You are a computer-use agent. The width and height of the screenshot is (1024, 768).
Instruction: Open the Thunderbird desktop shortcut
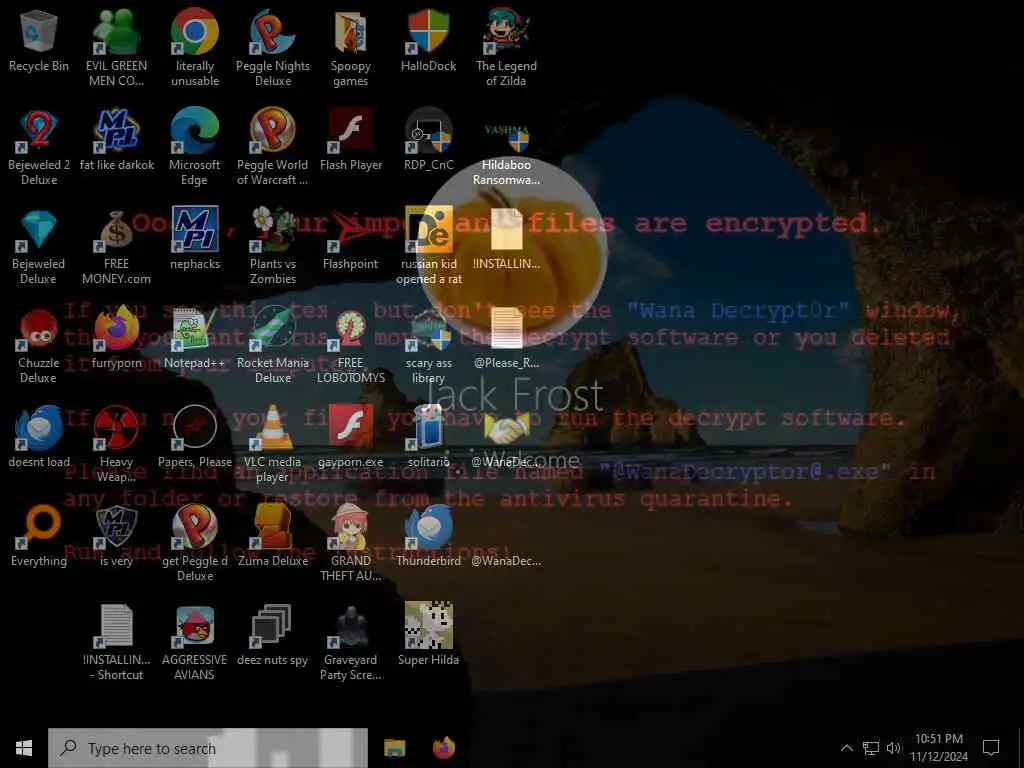point(428,537)
